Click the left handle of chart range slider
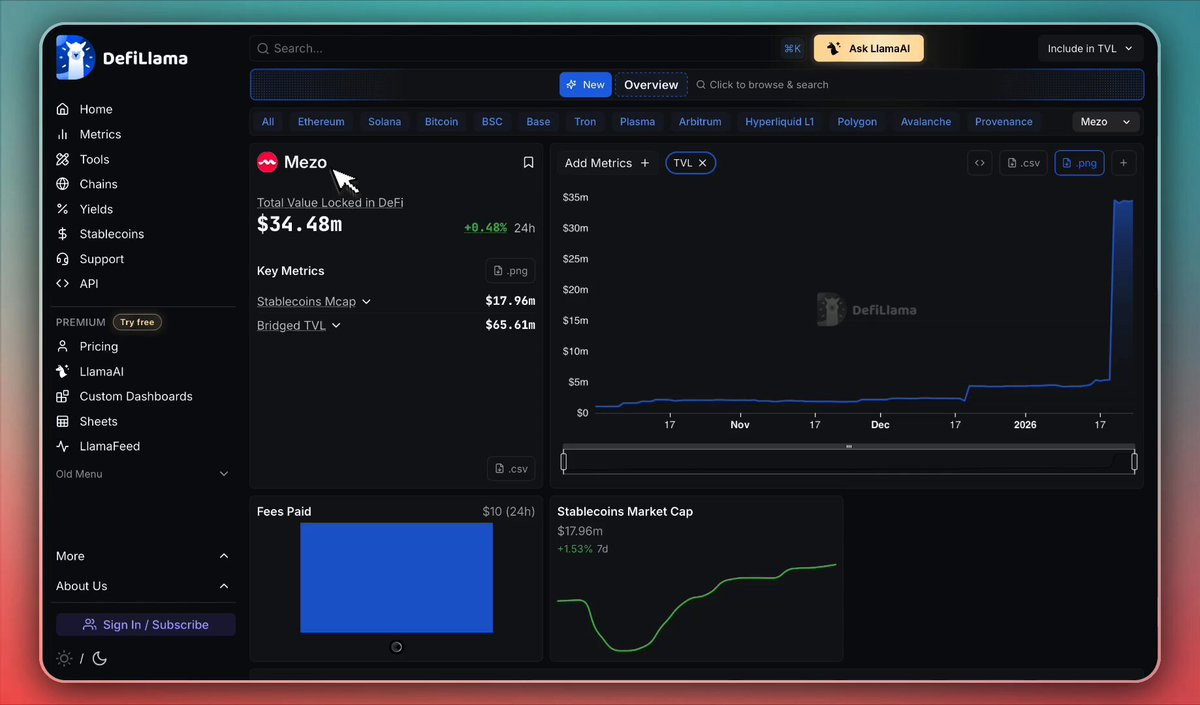Viewport: 1200px width, 705px height. [x=564, y=461]
